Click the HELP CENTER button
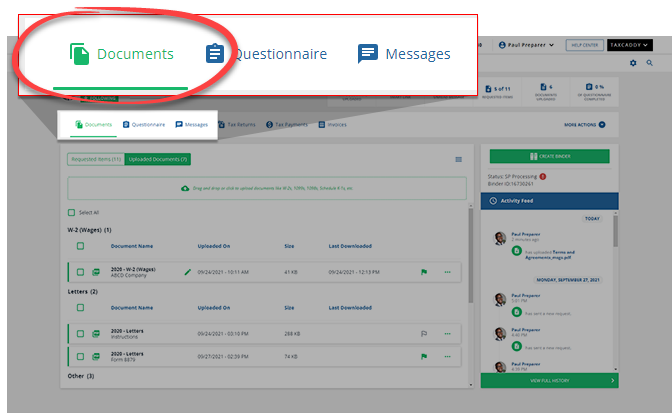This screenshot has width=672, height=413. [x=585, y=45]
